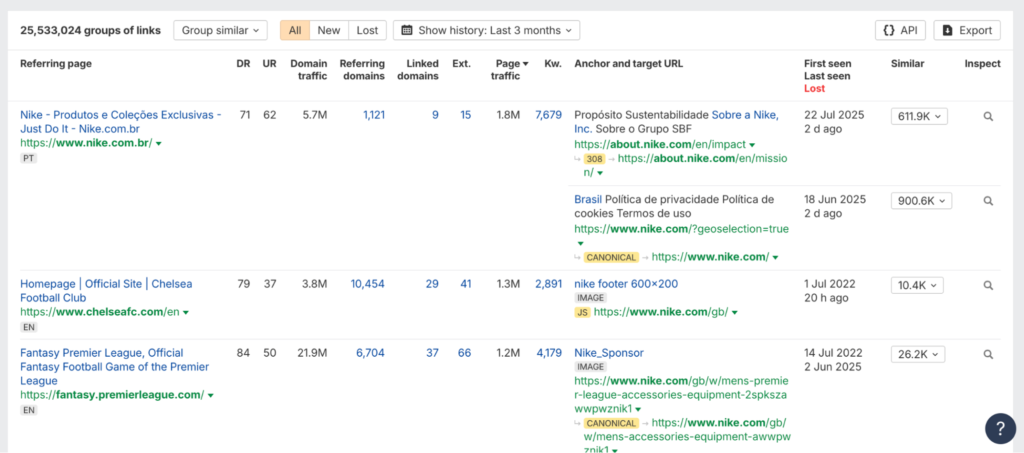Image resolution: width=1024 pixels, height=453 pixels.
Task: Open the https://about.nike.com/en/impact target URL
Action: 660,144
